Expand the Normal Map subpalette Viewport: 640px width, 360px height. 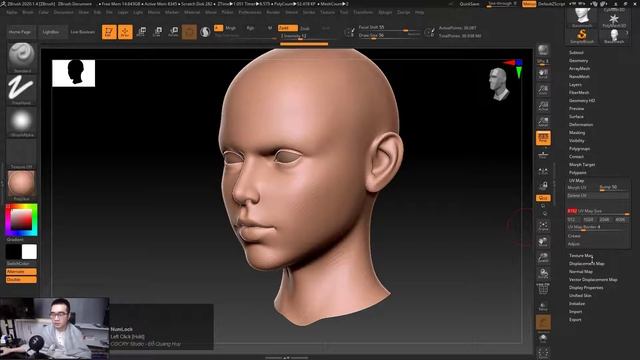(x=581, y=271)
